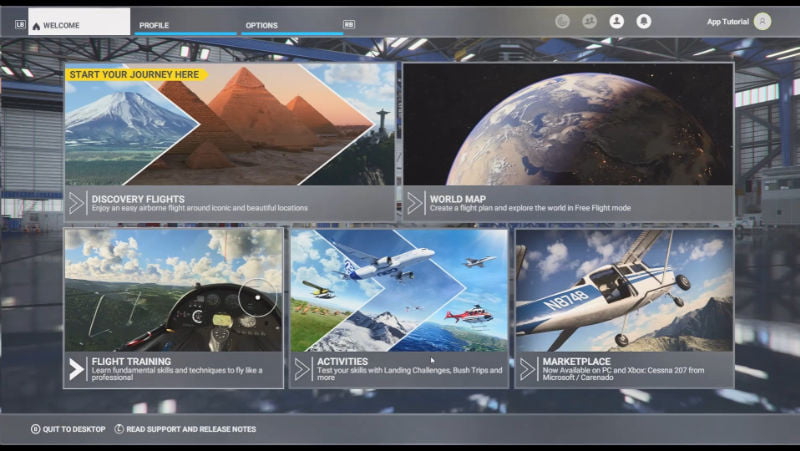Click the Discovery Flights arrow icon

(x=77, y=204)
